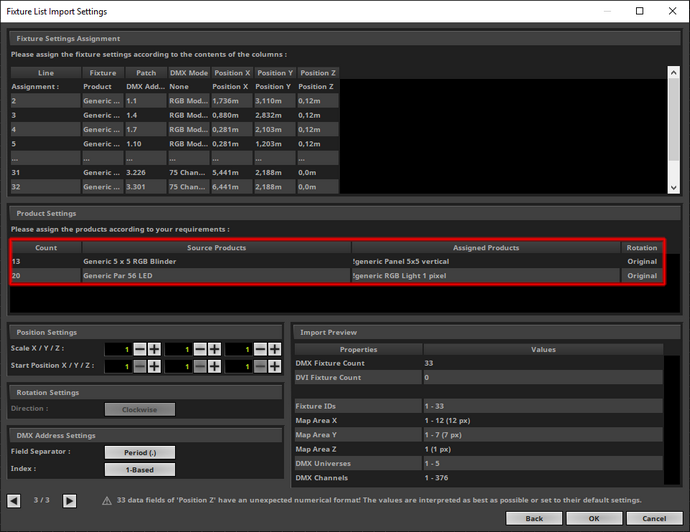Increase Start Position Z with plus
Image resolution: width=690 pixels, height=532 pixels.
coord(275,366)
